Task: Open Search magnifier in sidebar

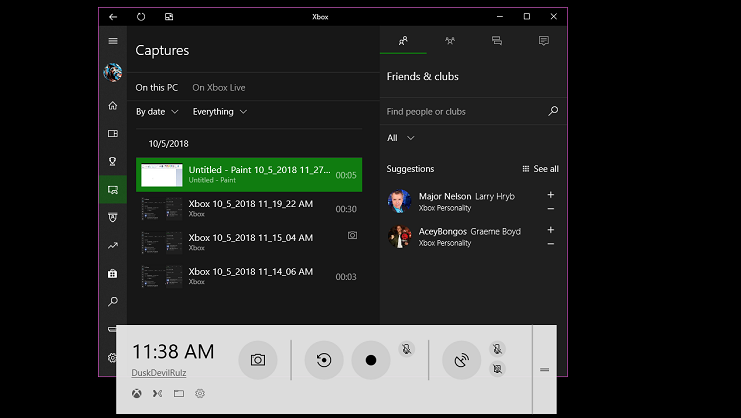Action: (113, 301)
